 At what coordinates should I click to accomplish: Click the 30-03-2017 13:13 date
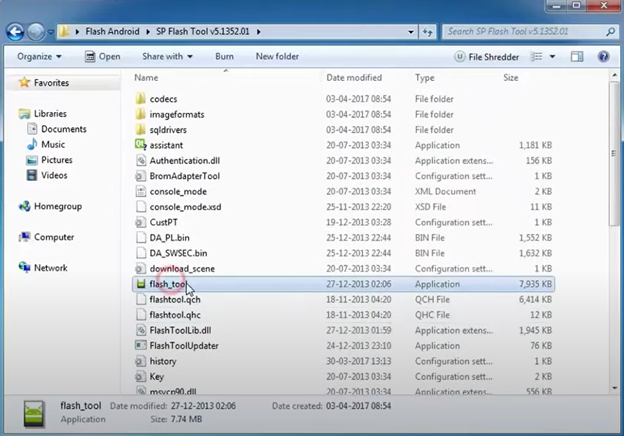359,361
